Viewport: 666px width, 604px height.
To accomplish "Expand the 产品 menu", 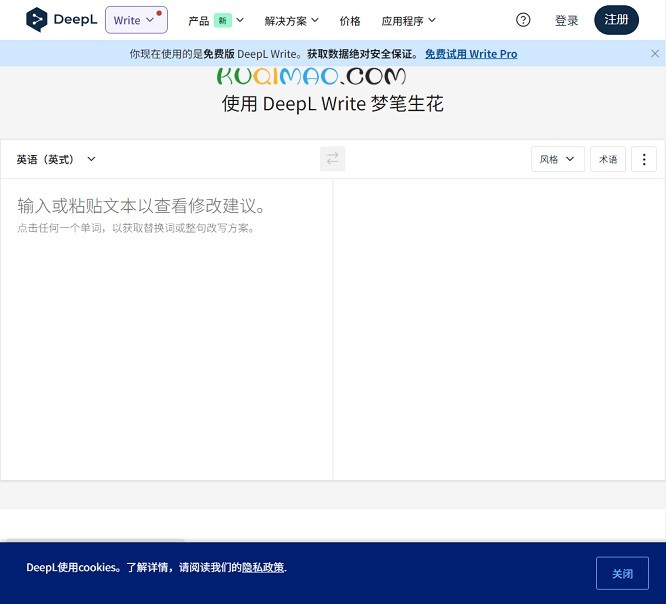I will point(216,20).
